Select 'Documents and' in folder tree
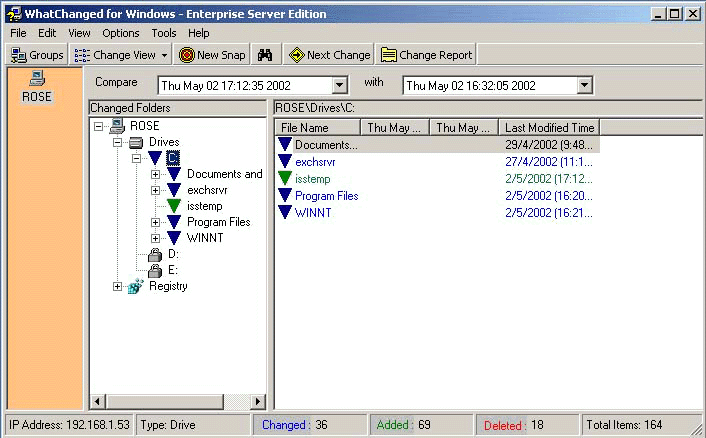 coord(225,174)
